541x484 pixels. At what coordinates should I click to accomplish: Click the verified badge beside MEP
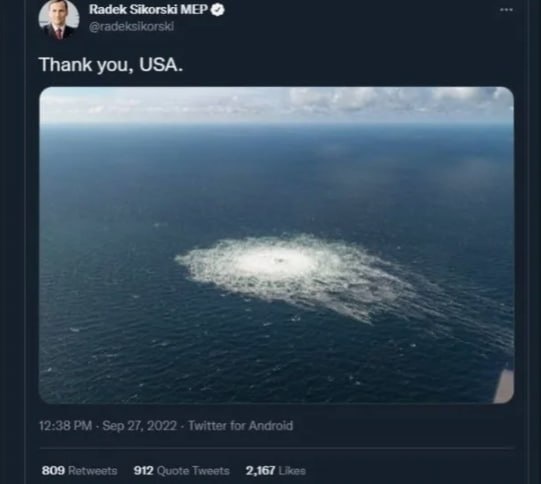(x=217, y=10)
